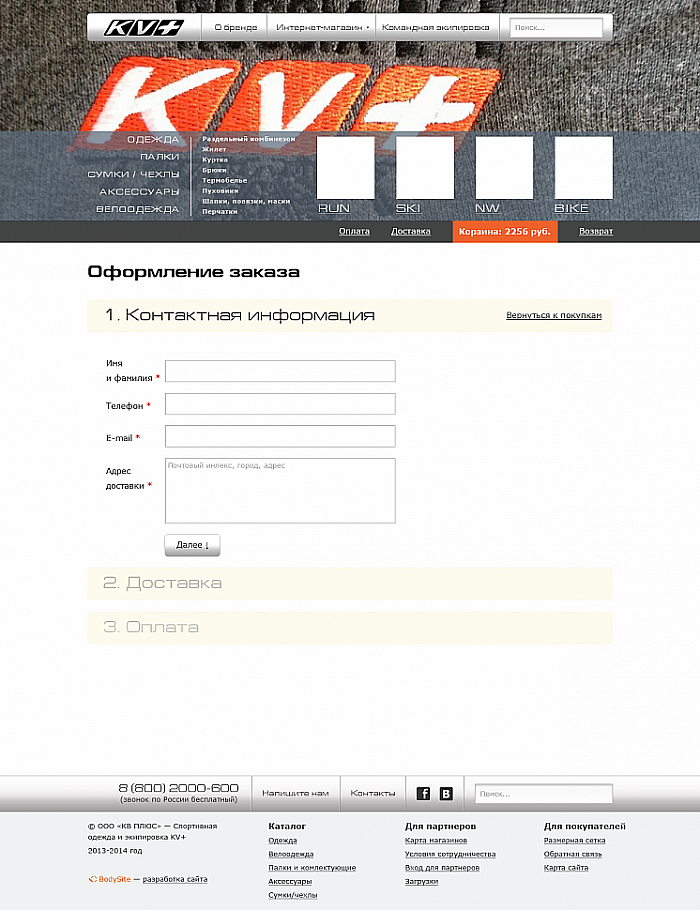Open the 'Доставка' link in dark bar

(410, 231)
